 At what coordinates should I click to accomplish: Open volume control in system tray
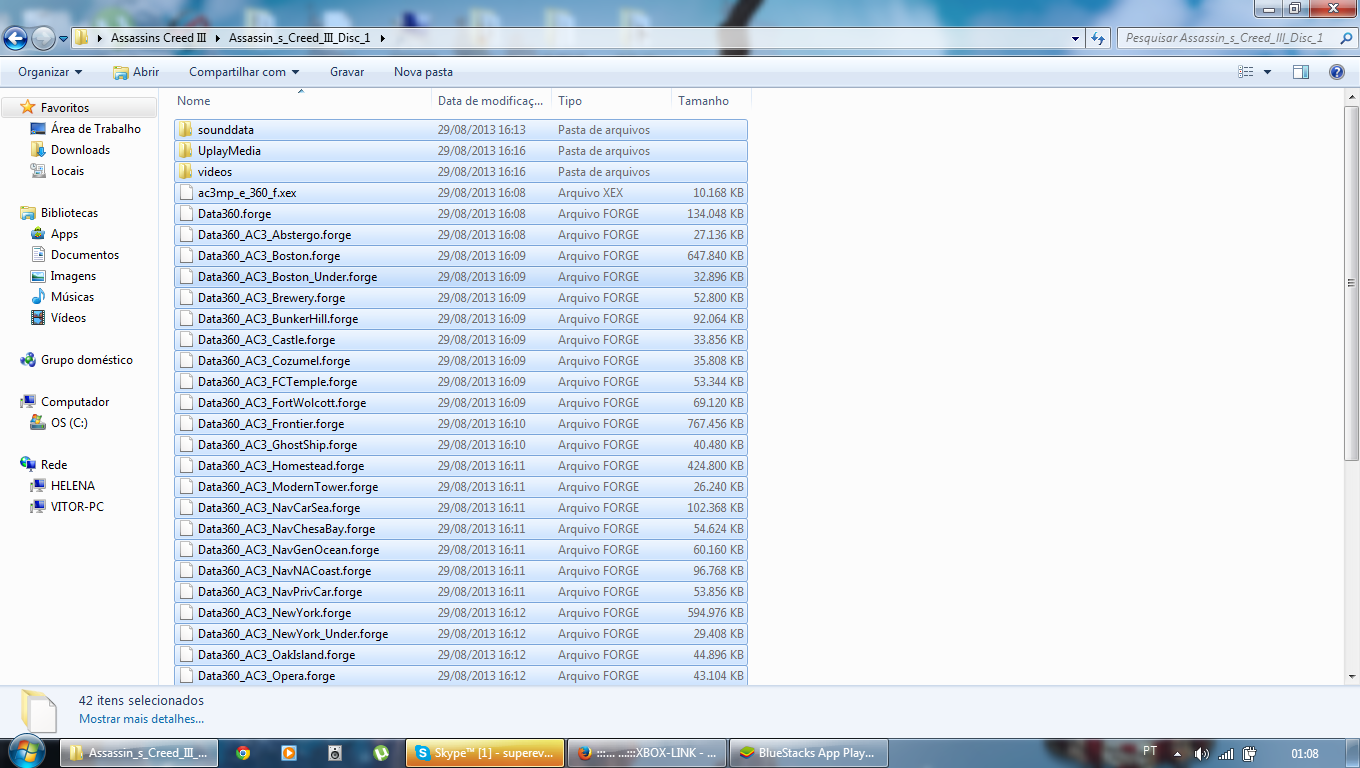pos(1200,753)
